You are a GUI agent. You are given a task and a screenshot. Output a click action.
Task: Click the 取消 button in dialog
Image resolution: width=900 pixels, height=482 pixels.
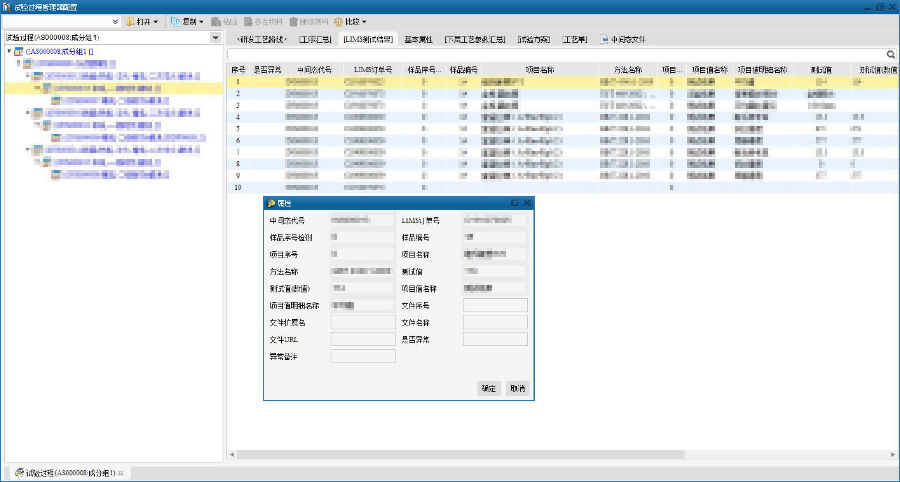coord(517,388)
